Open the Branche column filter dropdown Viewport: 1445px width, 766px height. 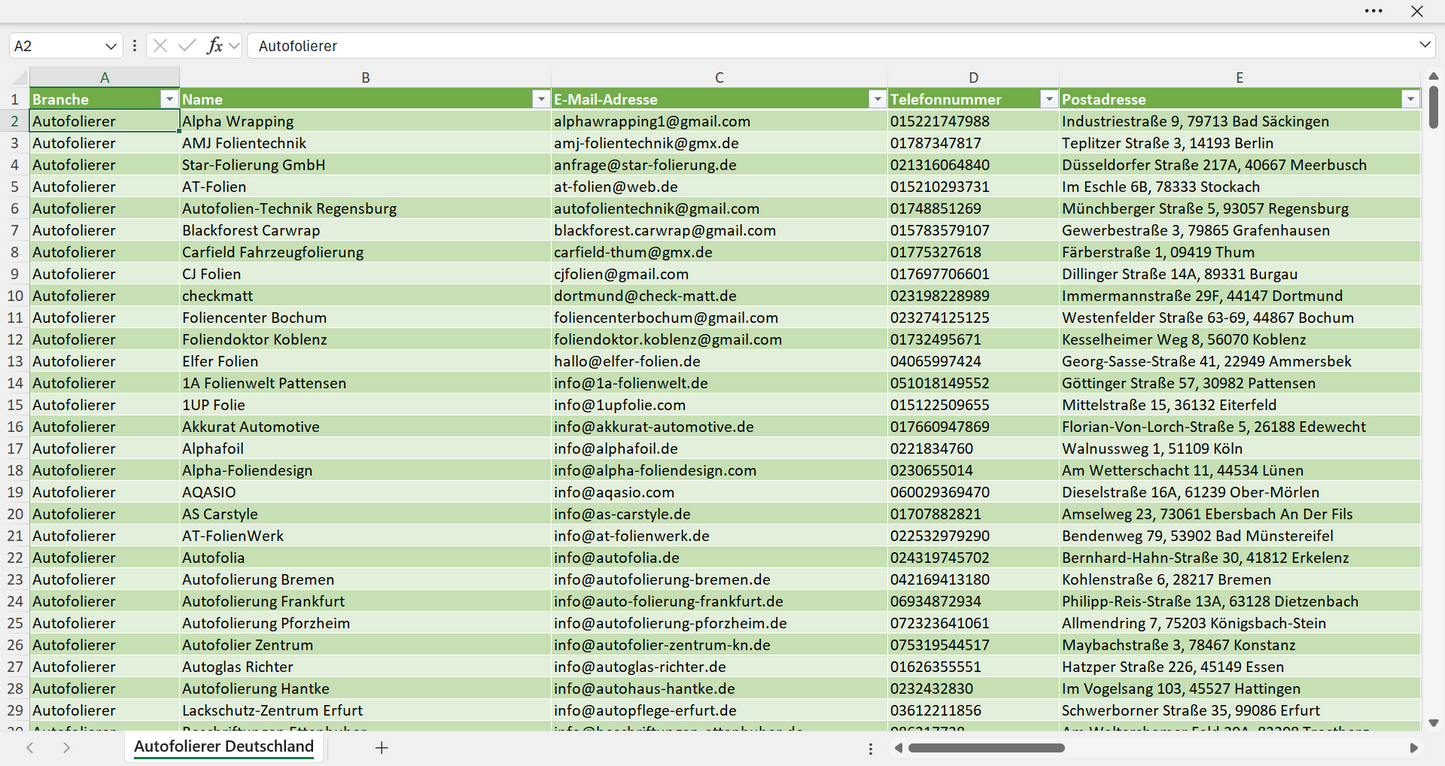[x=169, y=99]
